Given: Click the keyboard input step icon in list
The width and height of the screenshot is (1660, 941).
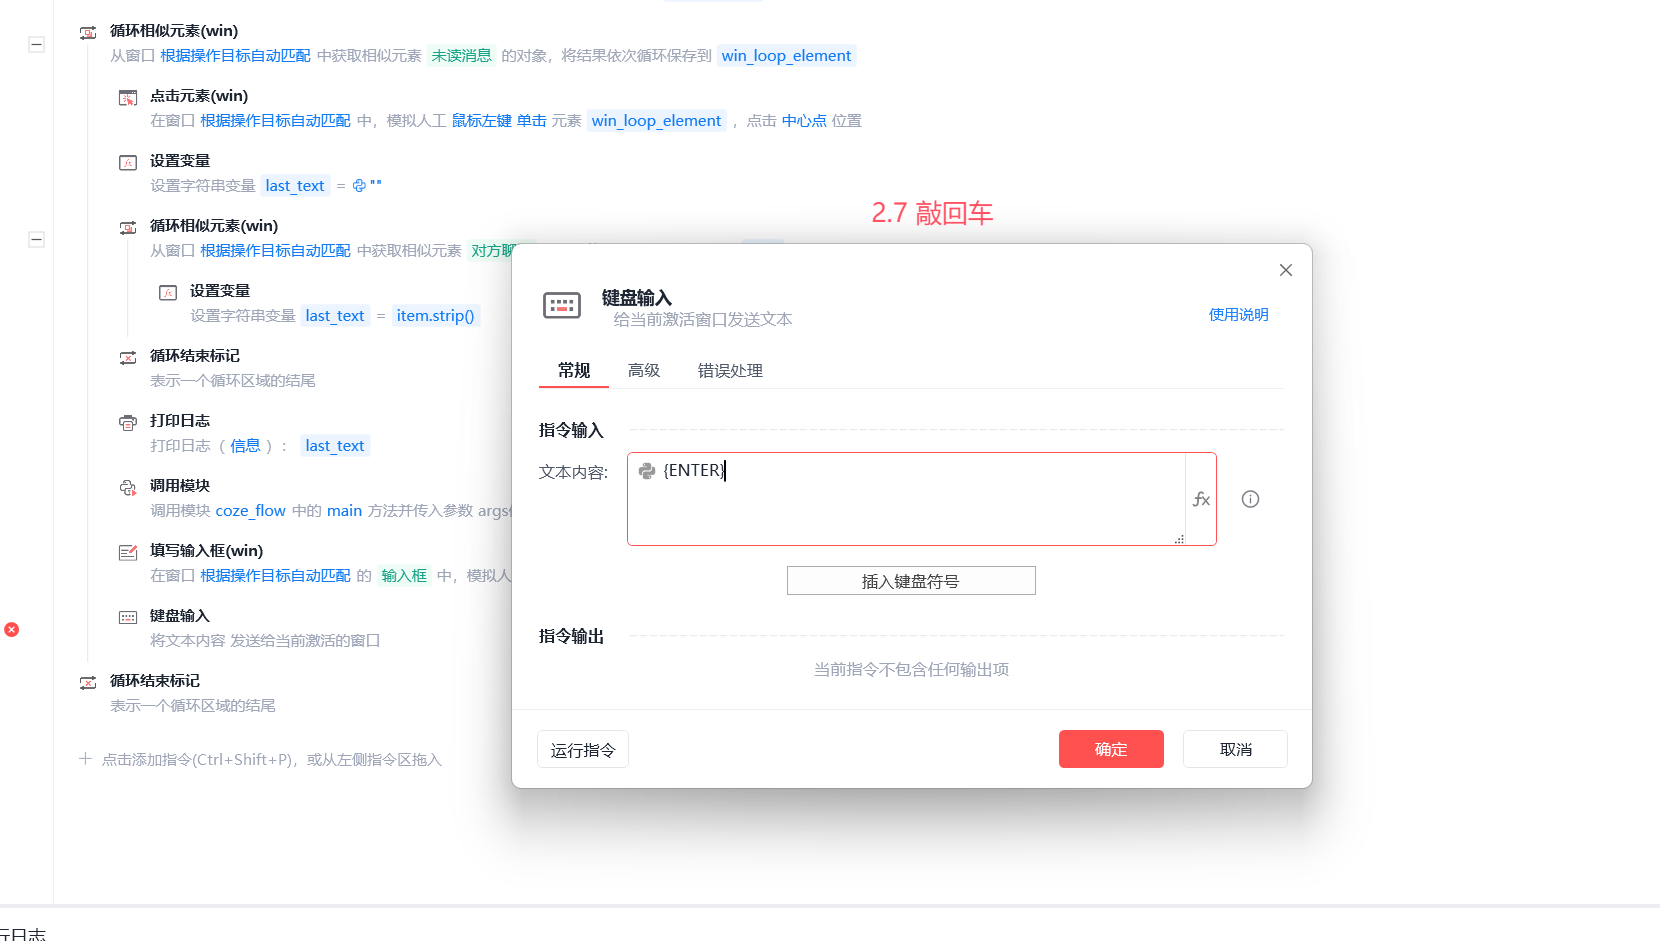Looking at the screenshot, I should point(128,617).
